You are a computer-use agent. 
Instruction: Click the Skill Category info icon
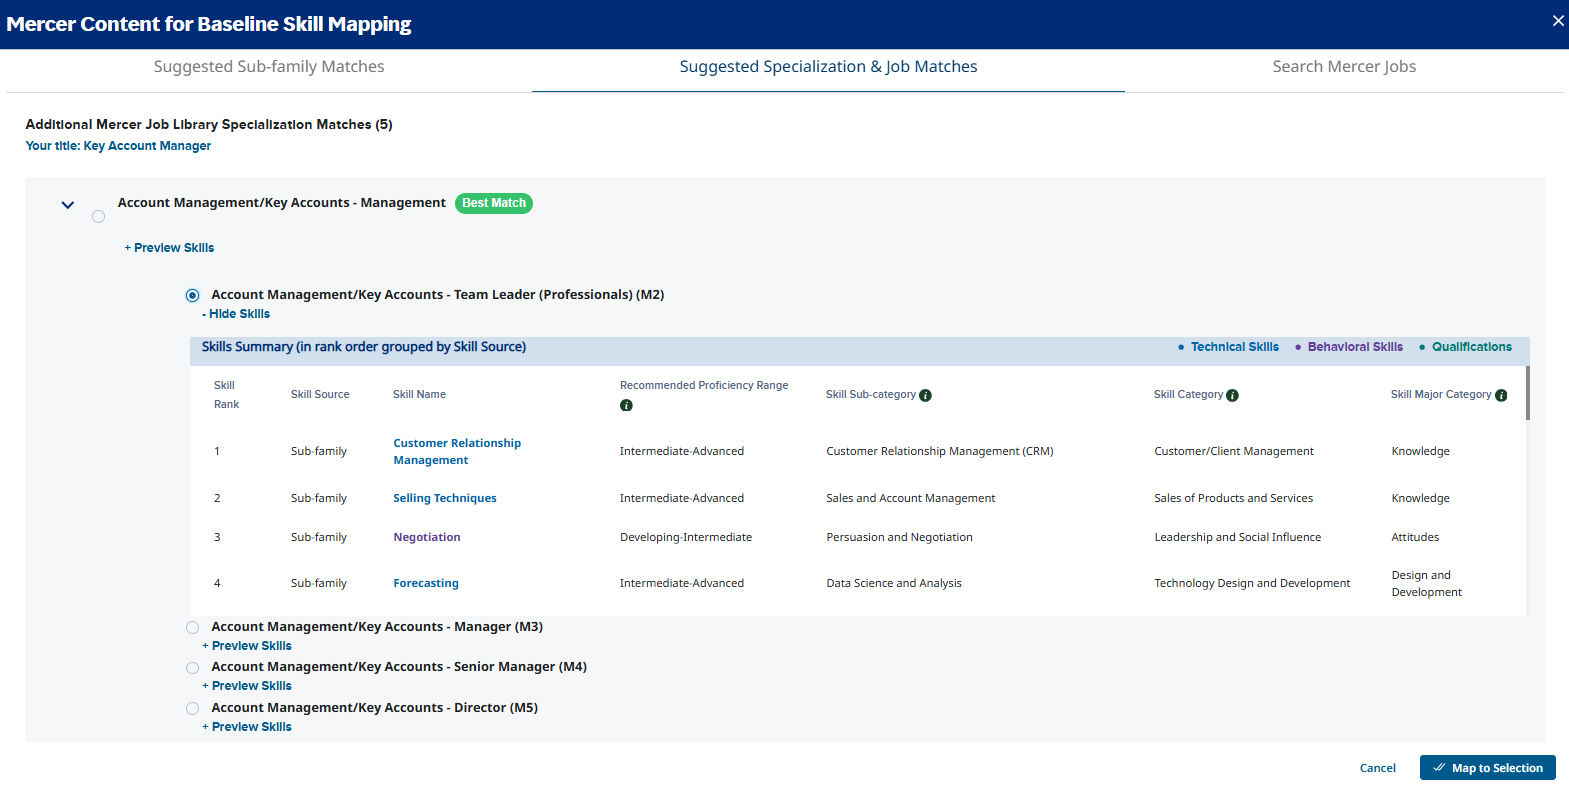click(1232, 395)
